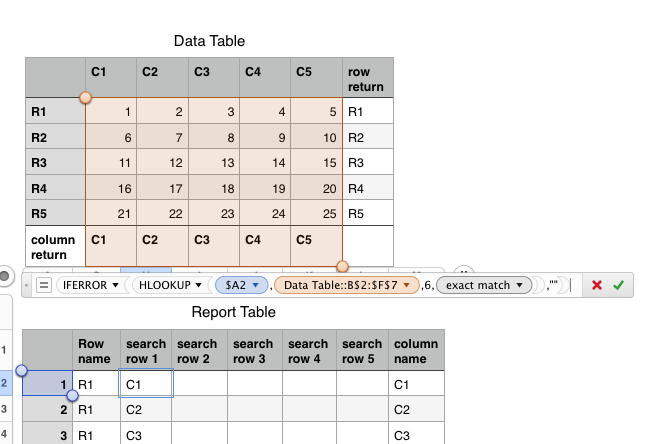Open the $A2 reference options arrow
The image size is (664, 444).
[x=255, y=285]
